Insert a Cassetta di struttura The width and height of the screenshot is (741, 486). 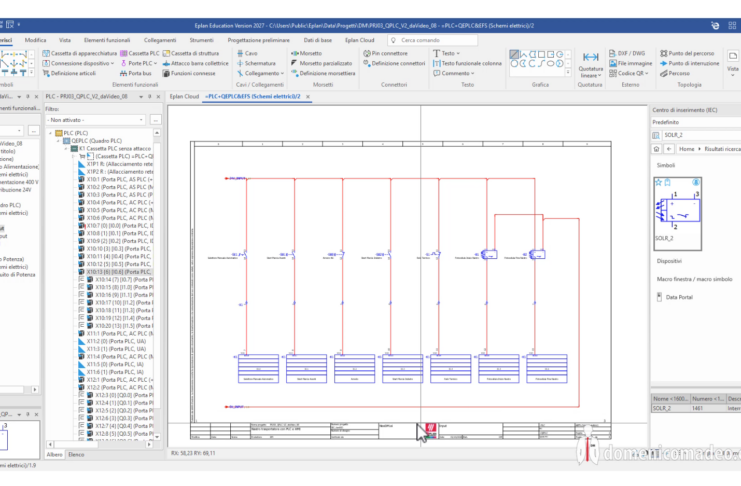(x=191, y=53)
